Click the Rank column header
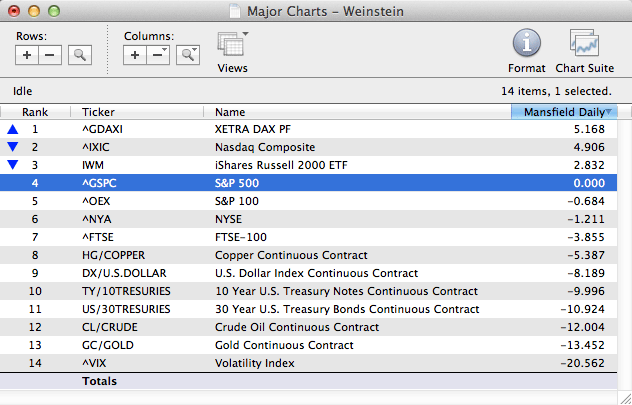 tap(36, 112)
